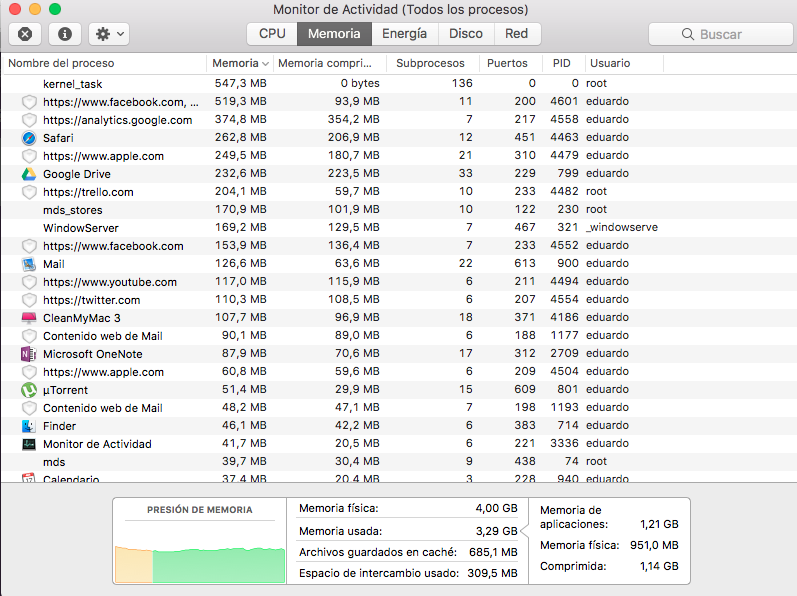Select the Red tab
797x596 pixels.
pyautogui.click(x=517, y=34)
